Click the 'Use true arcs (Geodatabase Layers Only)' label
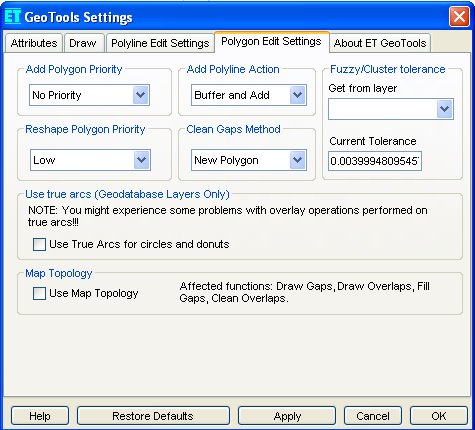The image size is (475, 430). pyautogui.click(x=127, y=194)
